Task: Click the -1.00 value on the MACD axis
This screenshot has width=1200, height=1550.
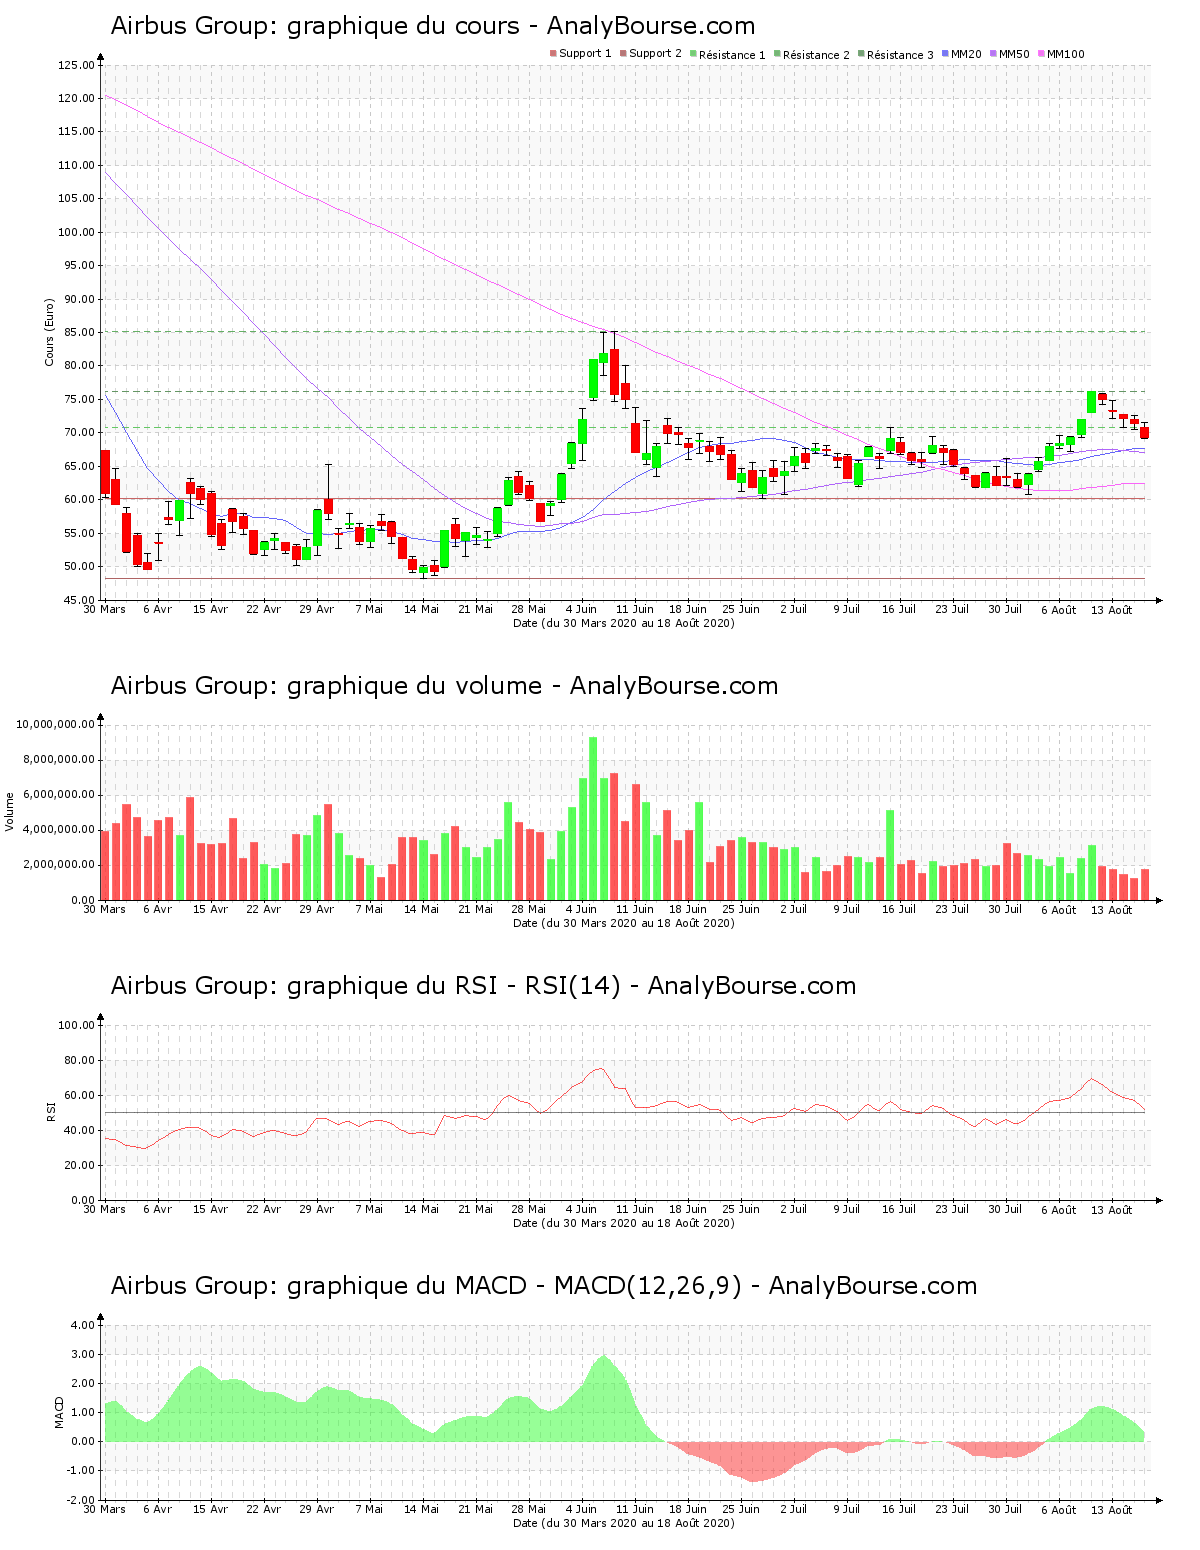Action: coord(80,1470)
